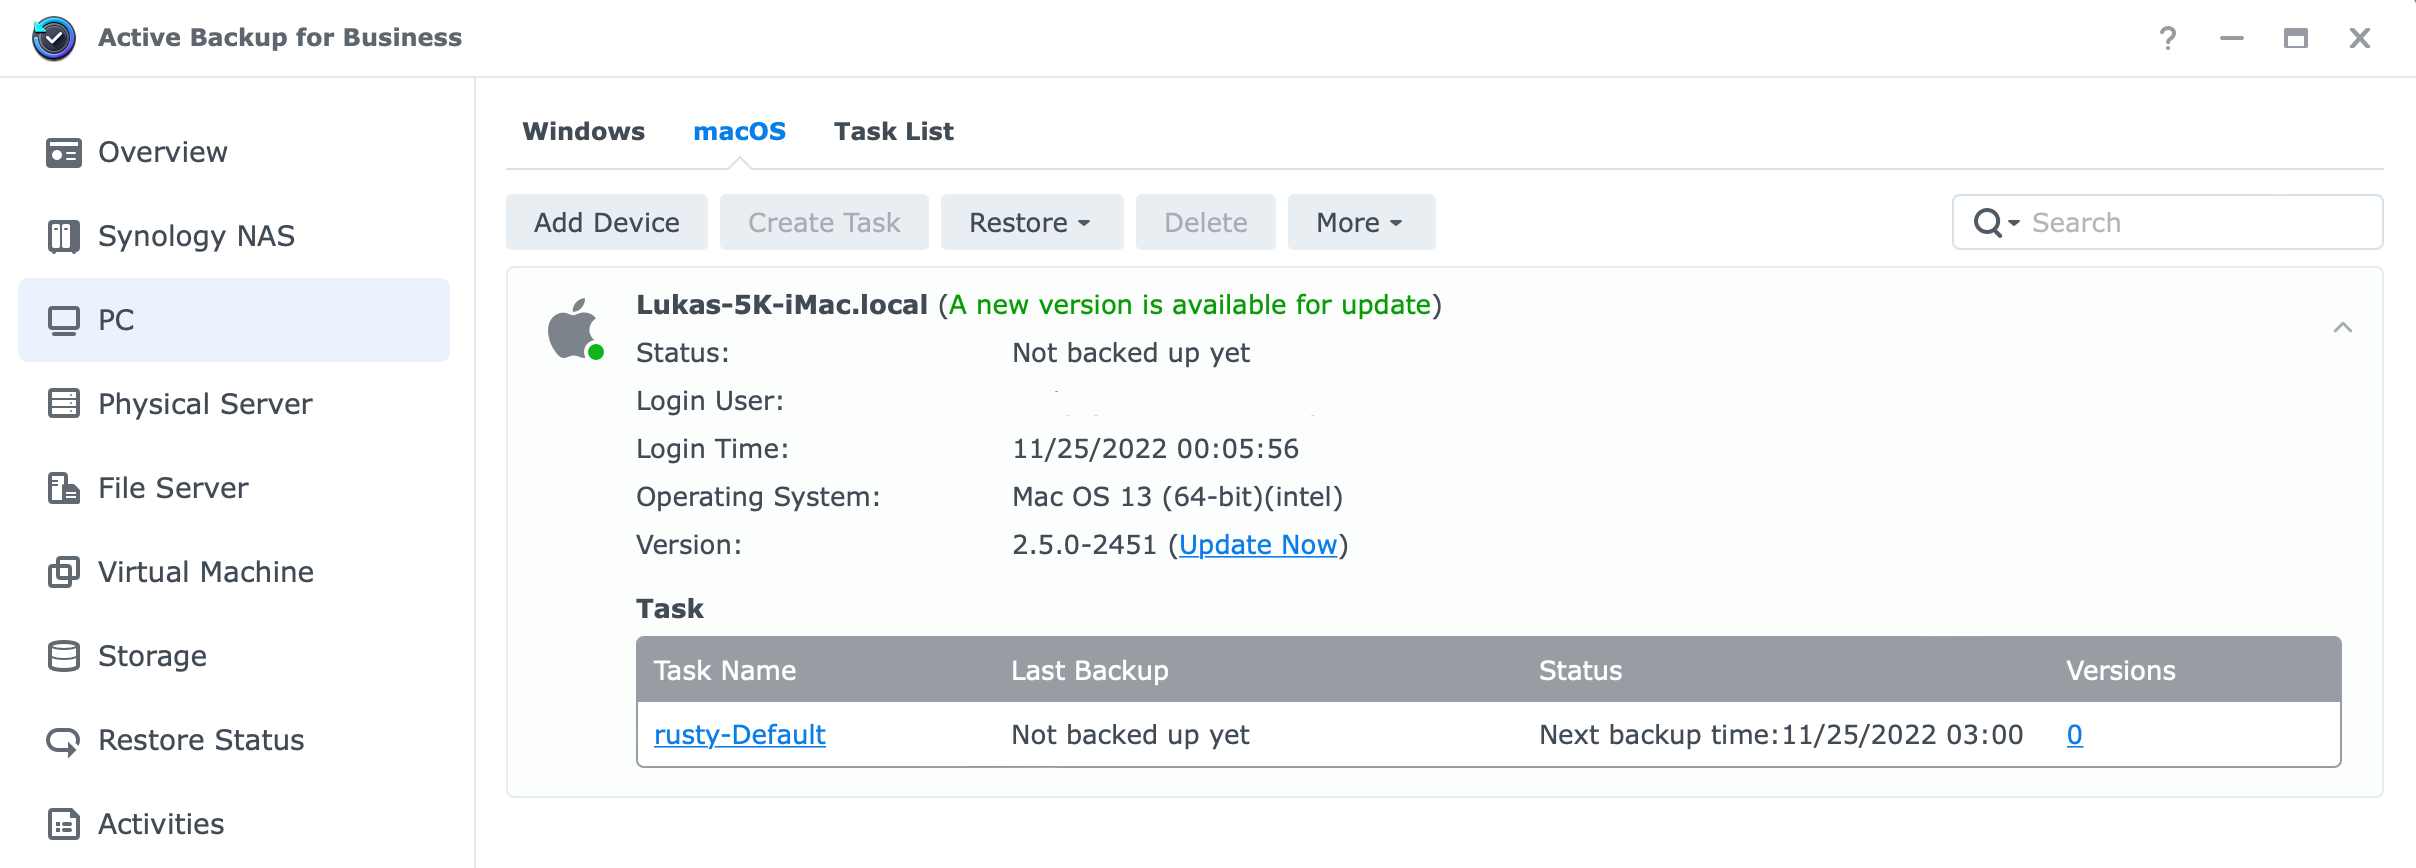Screen dimensions: 2416x868
Task: Switch to the Task List tab
Action: coord(894,131)
